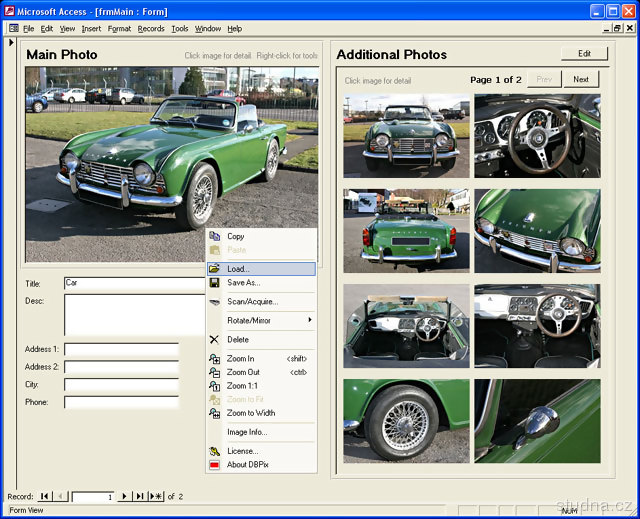The image size is (640, 519).
Task: Click the Zoom to Width icon
Action: 214,413
